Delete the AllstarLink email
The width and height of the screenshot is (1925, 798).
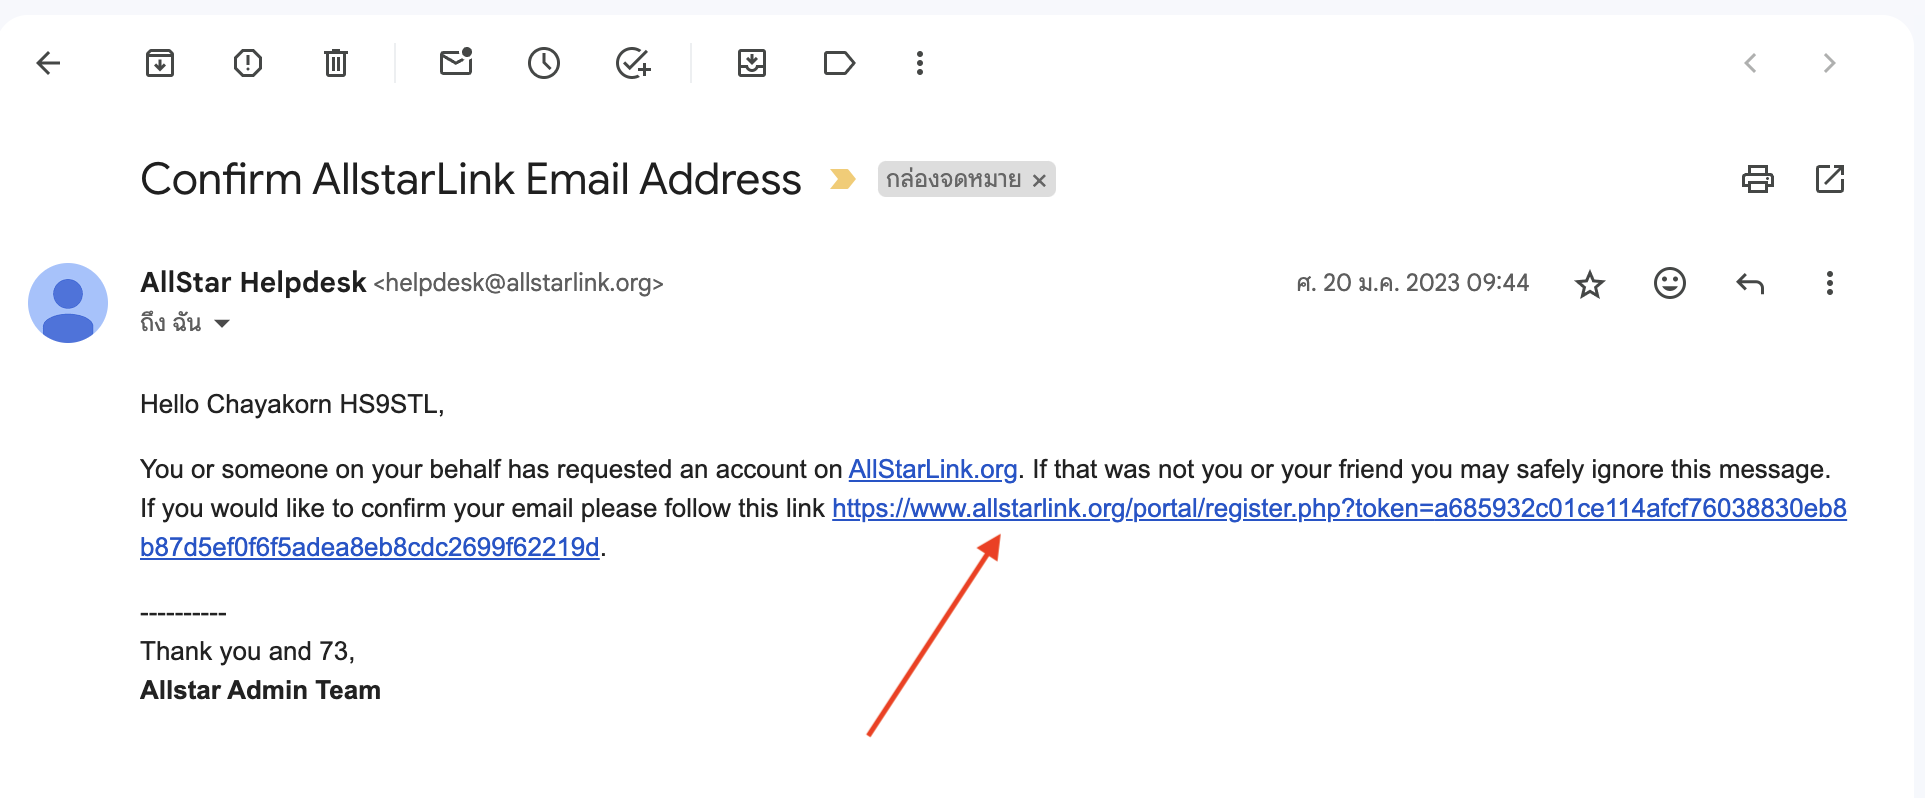coord(336,64)
